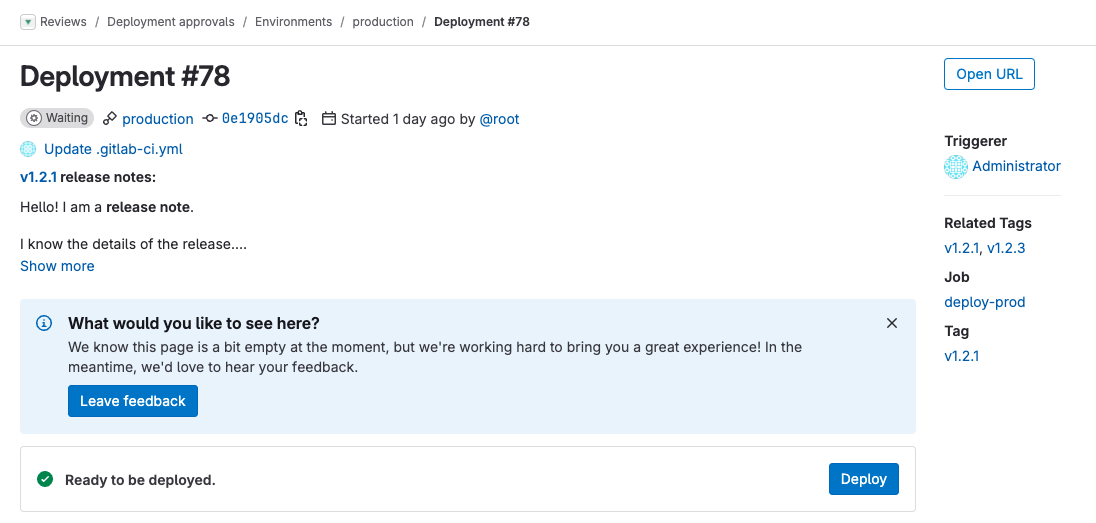The width and height of the screenshot is (1096, 523).
Task: Expand release notes with Show more
Action: click(57, 266)
